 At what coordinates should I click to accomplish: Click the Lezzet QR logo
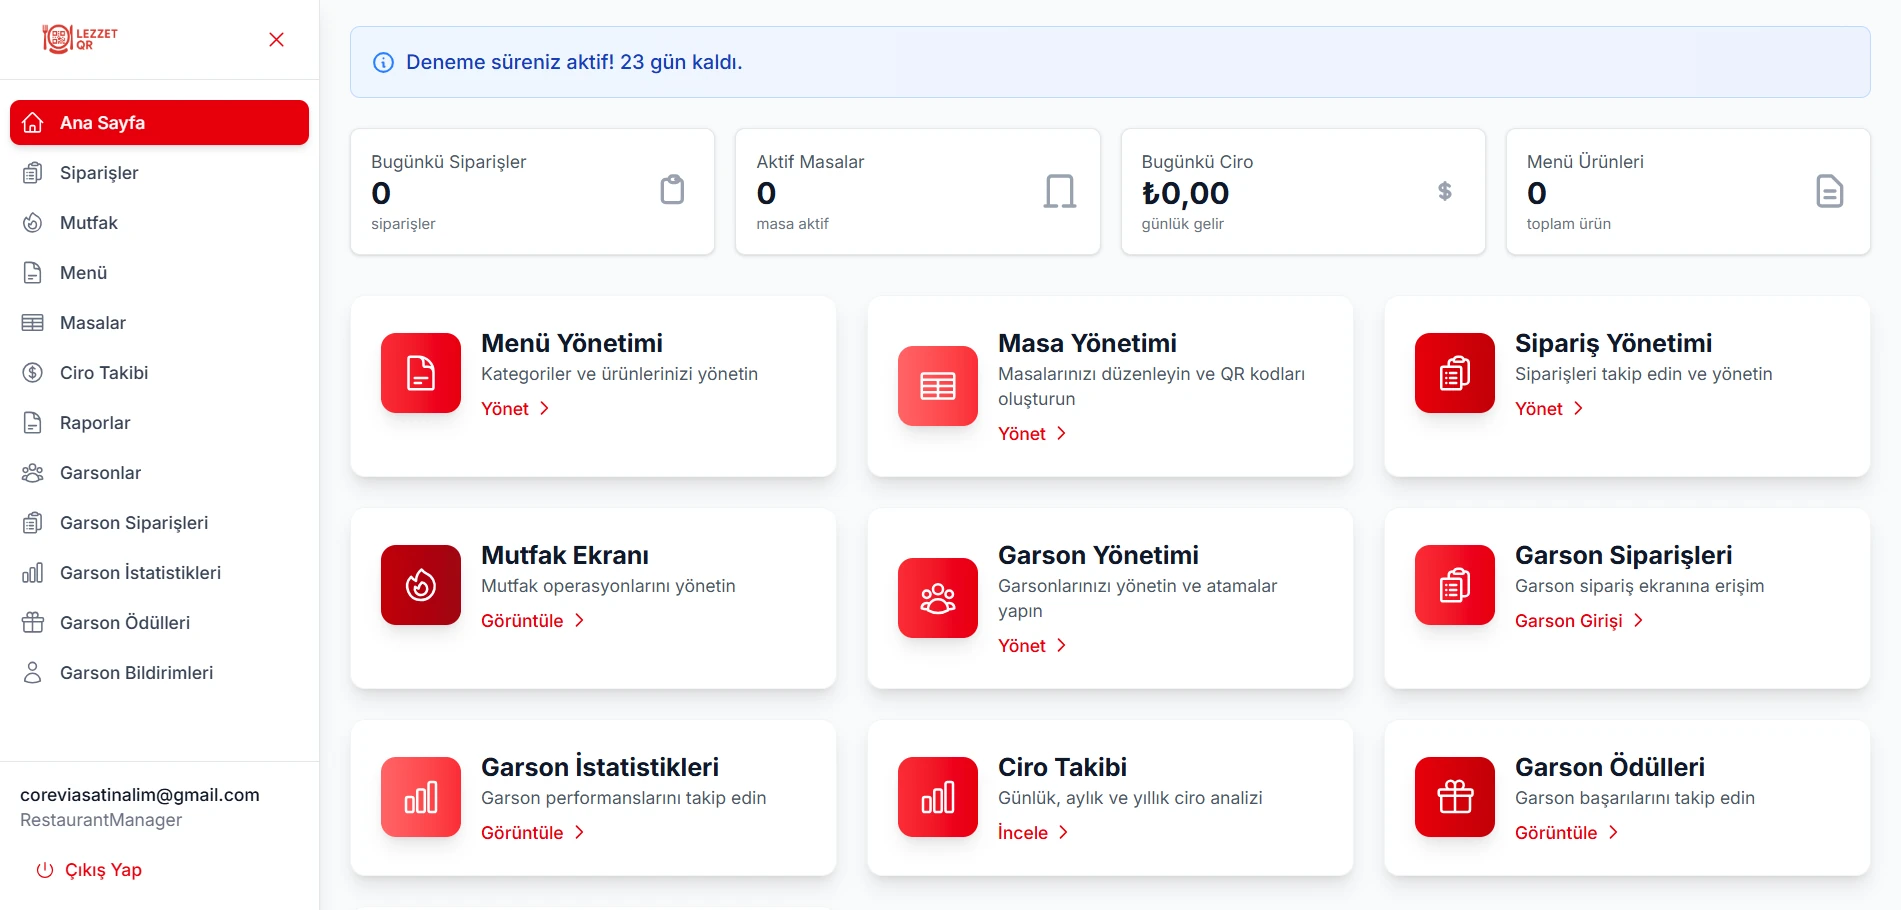pyautogui.click(x=80, y=39)
